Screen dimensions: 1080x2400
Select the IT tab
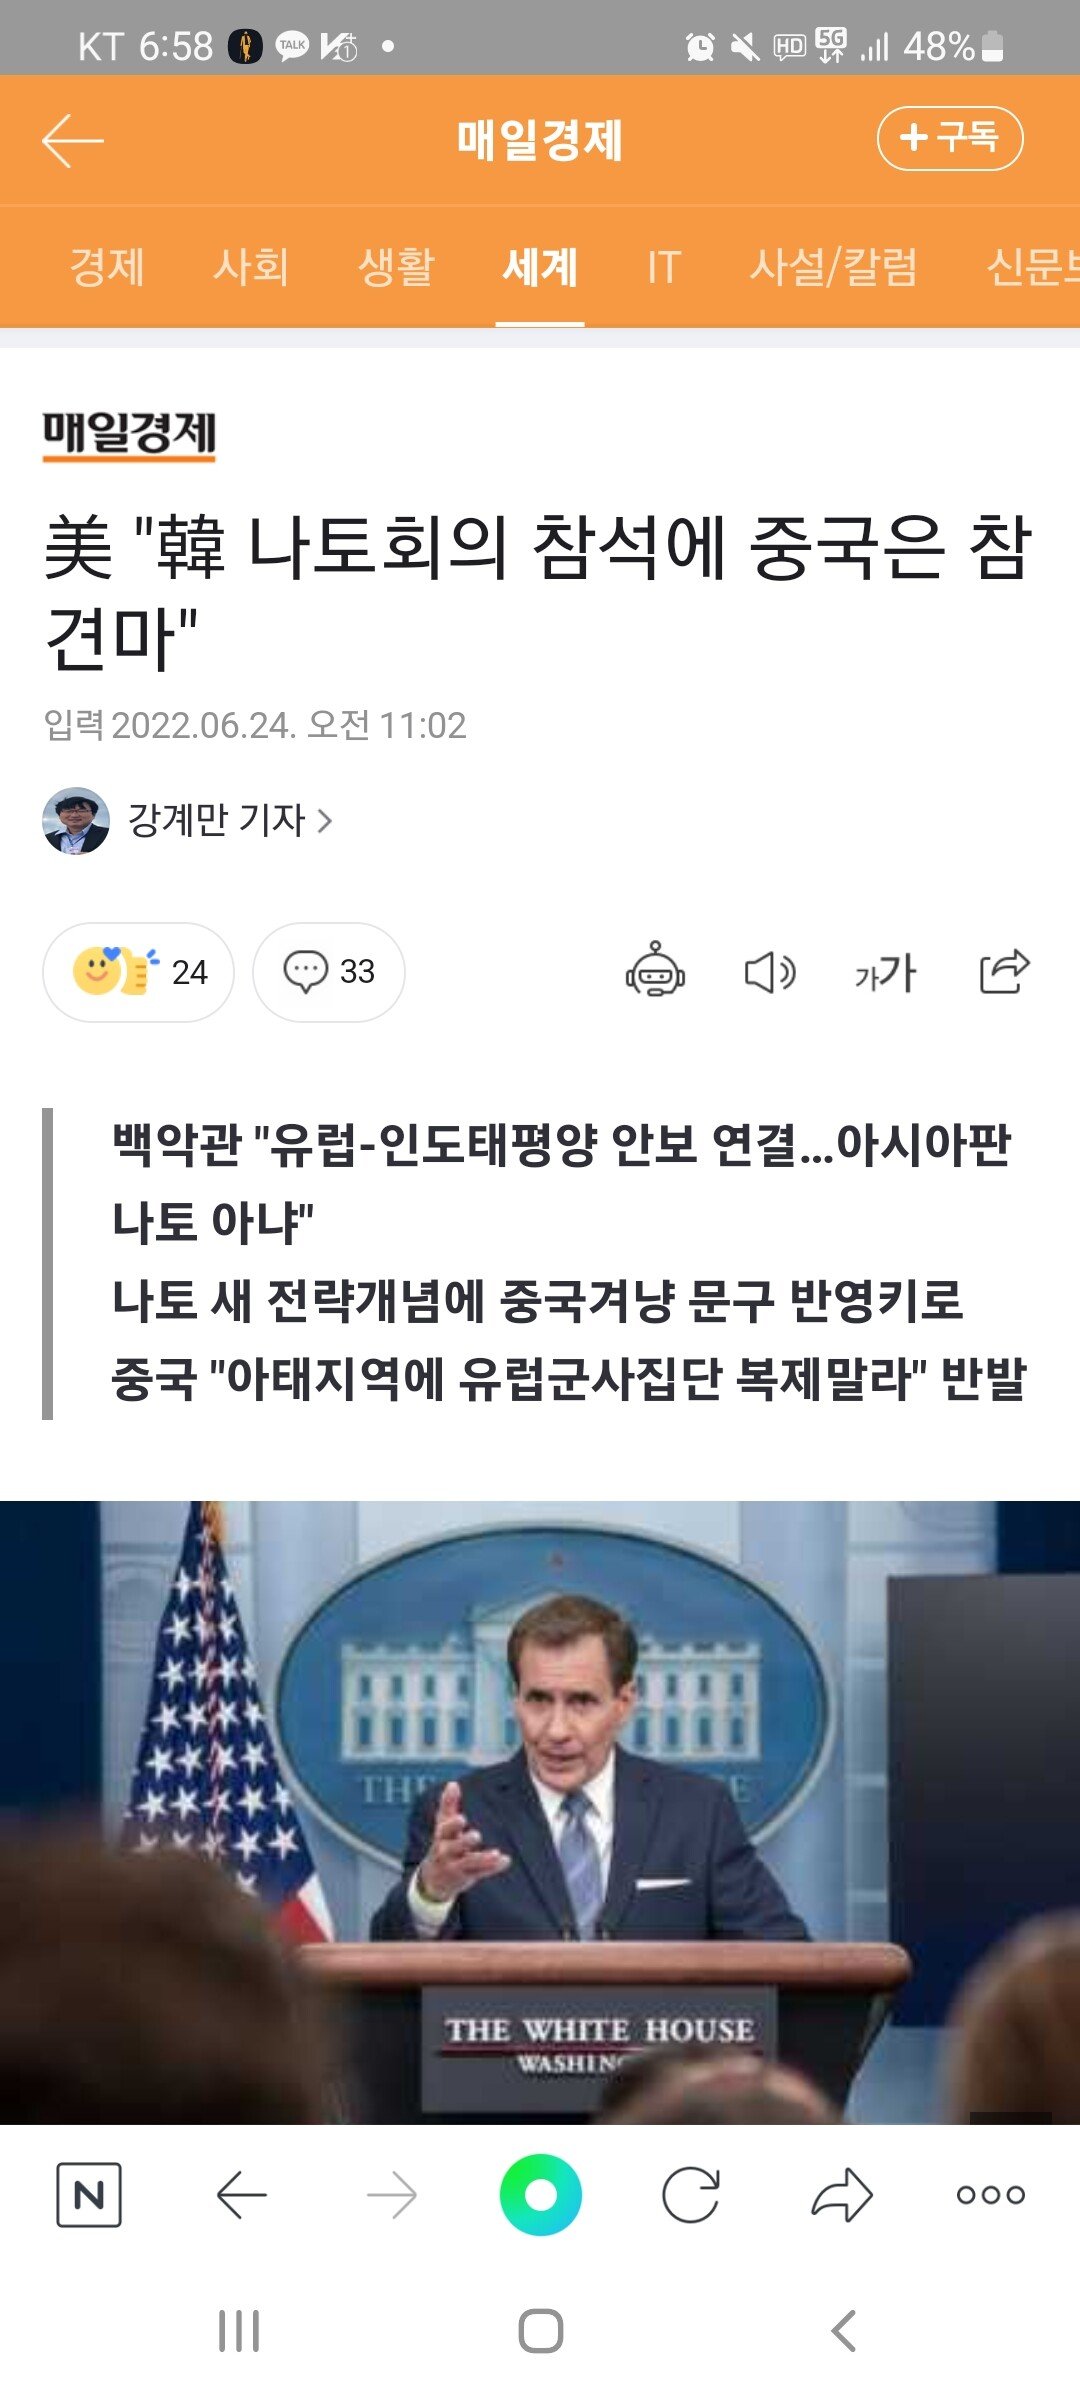[x=664, y=267]
